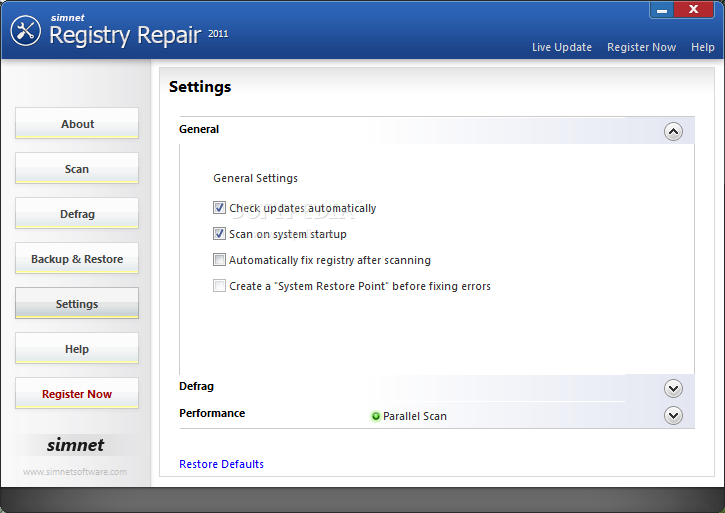Click the simnet sidebar logo
The height and width of the screenshot is (513, 725).
click(75, 445)
